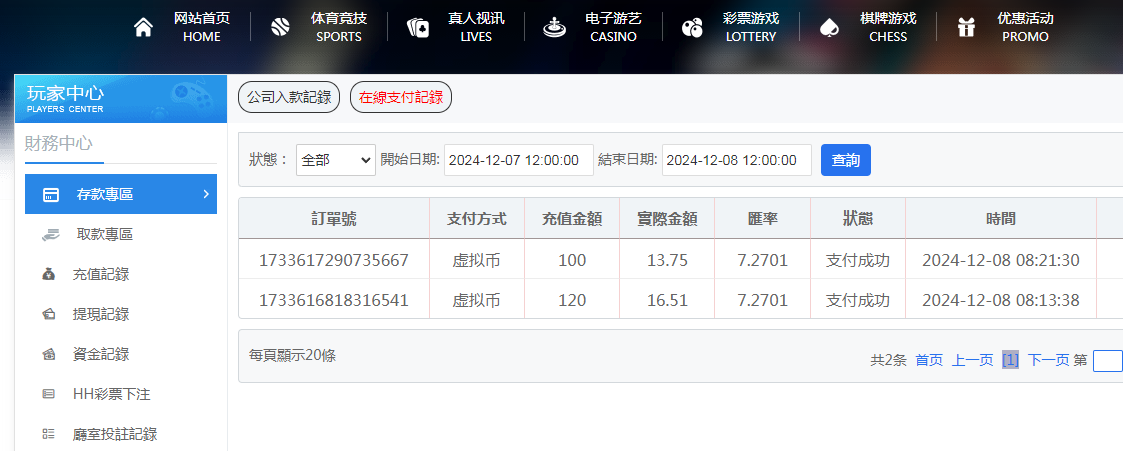Click the page number input box

click(1108, 361)
